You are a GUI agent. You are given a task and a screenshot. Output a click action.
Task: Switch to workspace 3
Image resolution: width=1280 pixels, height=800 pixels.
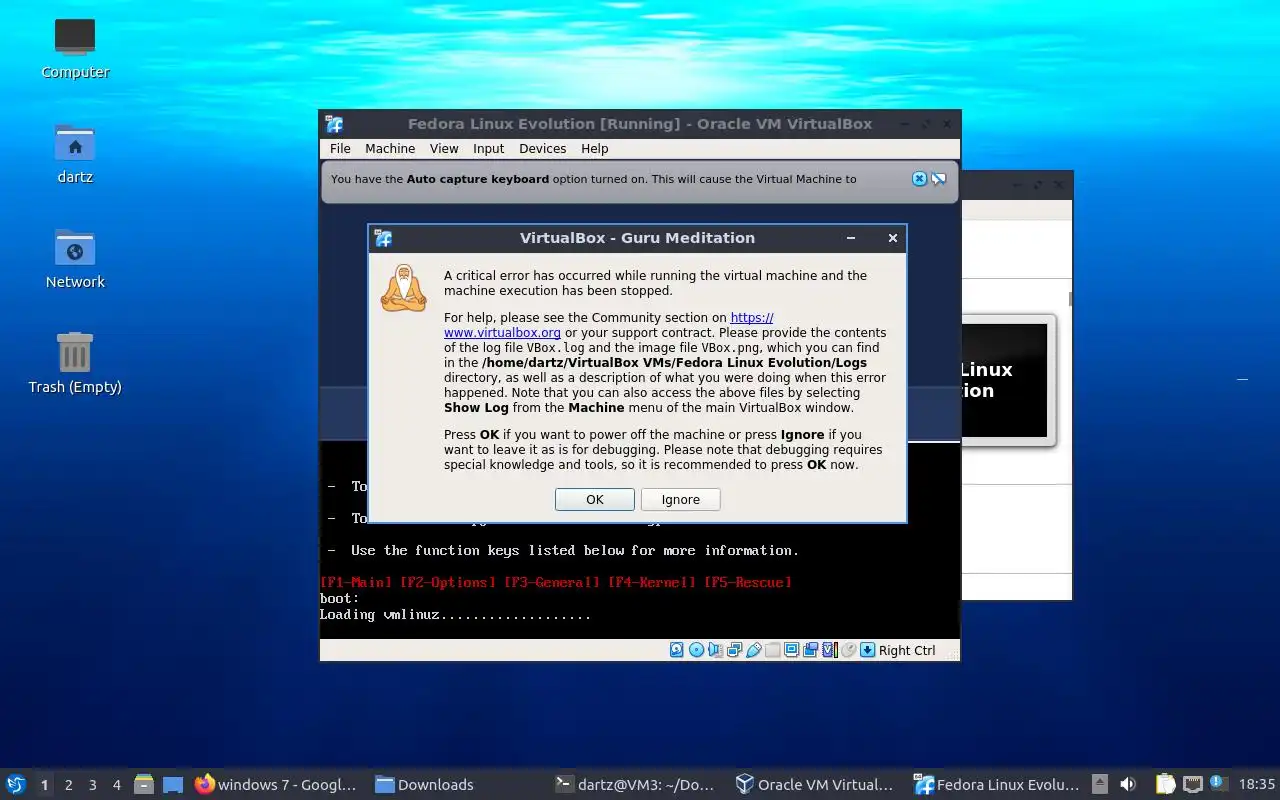click(x=92, y=785)
